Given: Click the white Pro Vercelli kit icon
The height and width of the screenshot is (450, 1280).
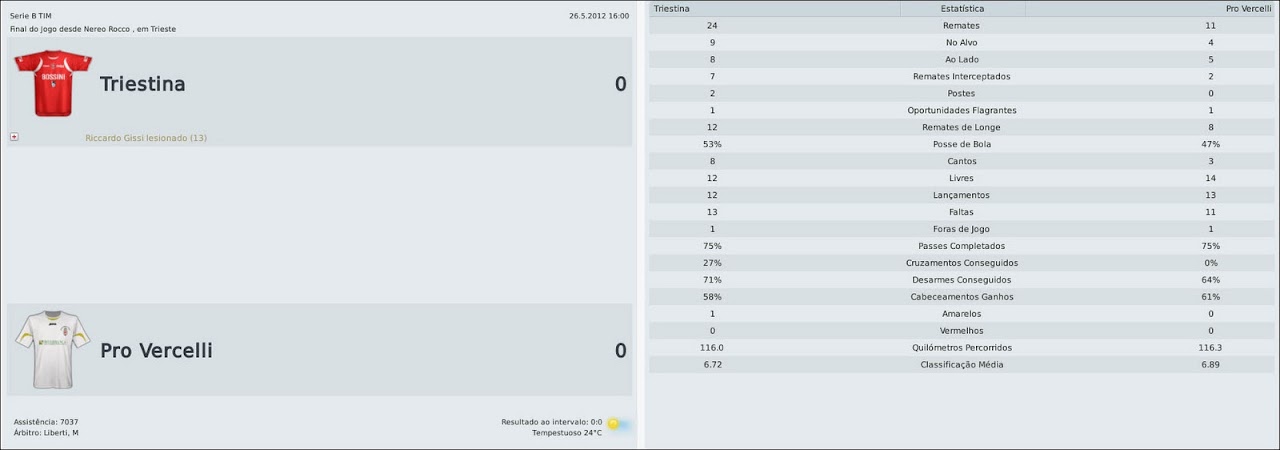Looking at the screenshot, I should (52, 350).
